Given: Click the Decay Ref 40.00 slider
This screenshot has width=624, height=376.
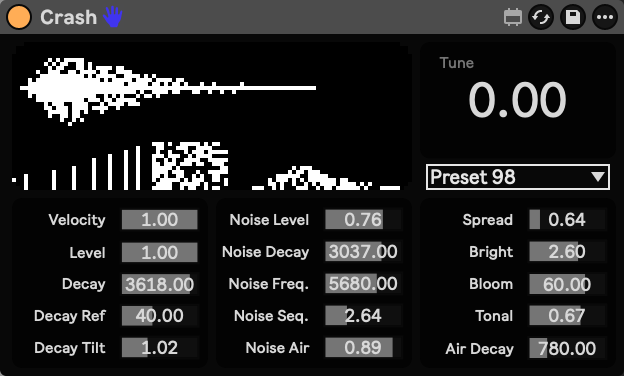Looking at the screenshot, I should coord(160,316).
